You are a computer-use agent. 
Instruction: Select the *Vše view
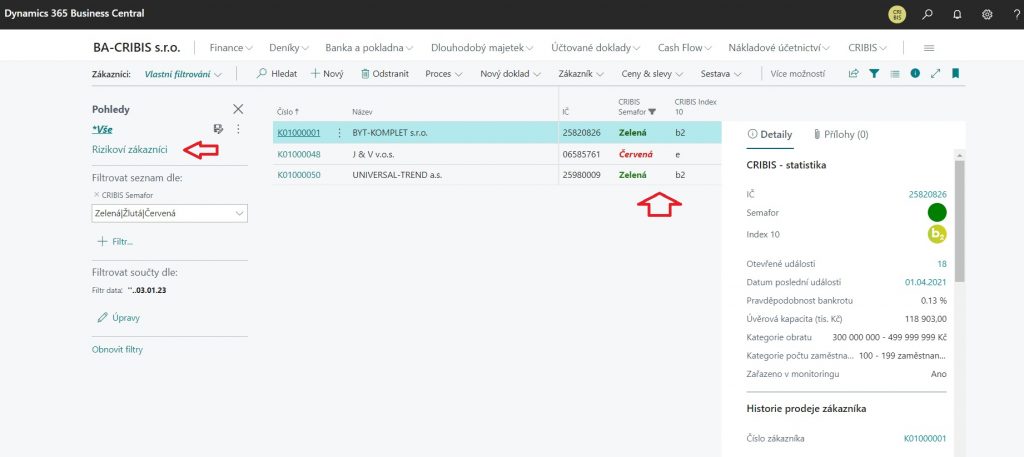102,129
